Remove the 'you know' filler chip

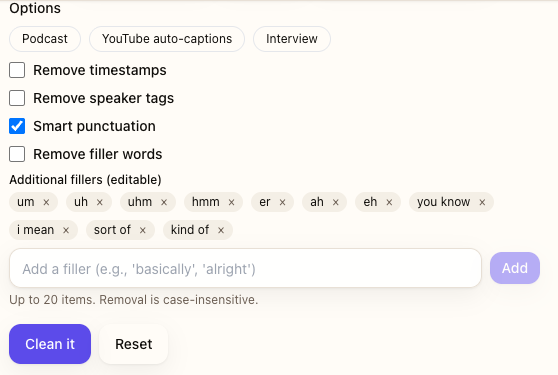[482, 202]
